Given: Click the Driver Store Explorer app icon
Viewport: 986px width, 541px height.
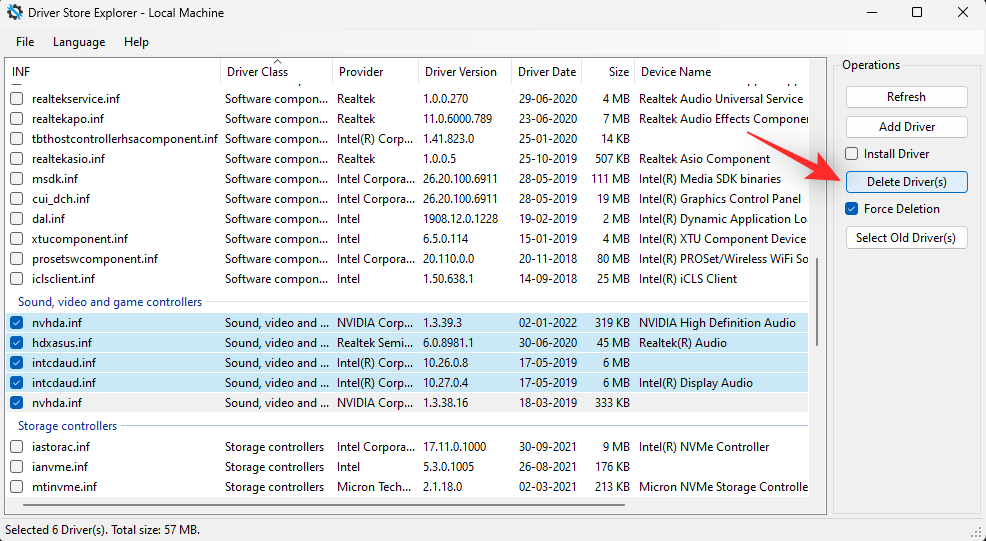Looking at the screenshot, I should 15,13.
